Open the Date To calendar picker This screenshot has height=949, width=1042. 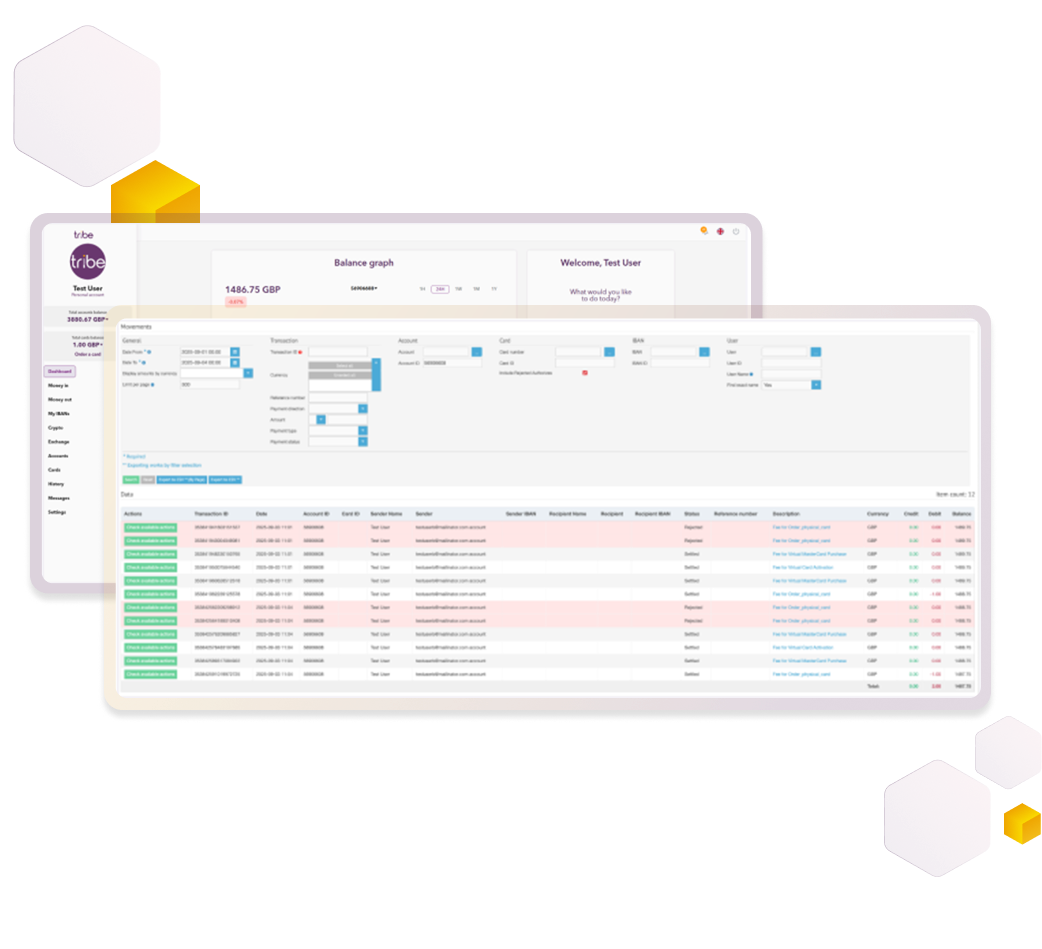[x=235, y=363]
